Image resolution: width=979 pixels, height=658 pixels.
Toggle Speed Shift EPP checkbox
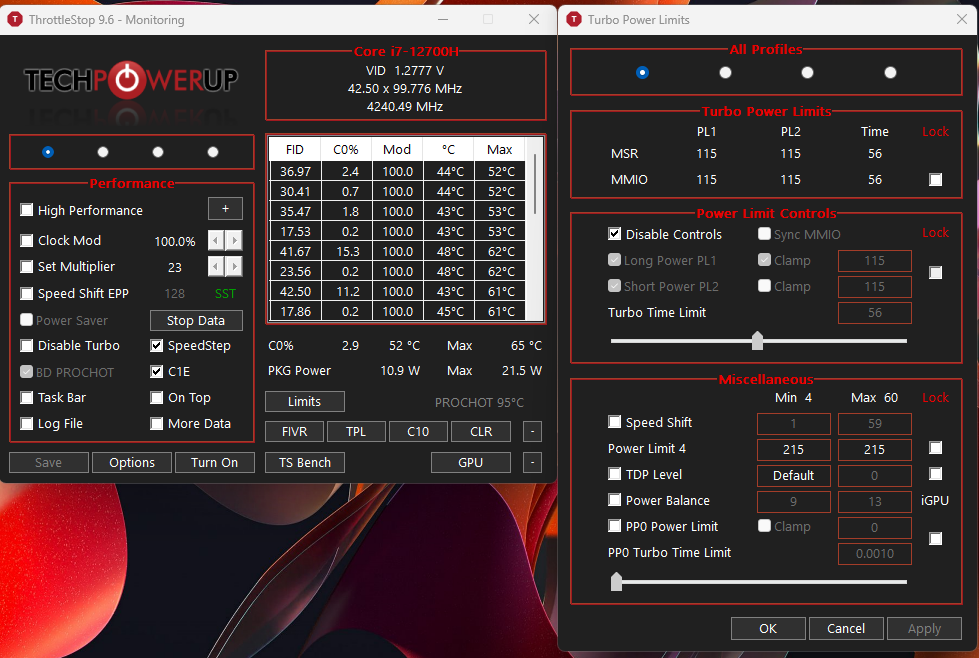26,293
